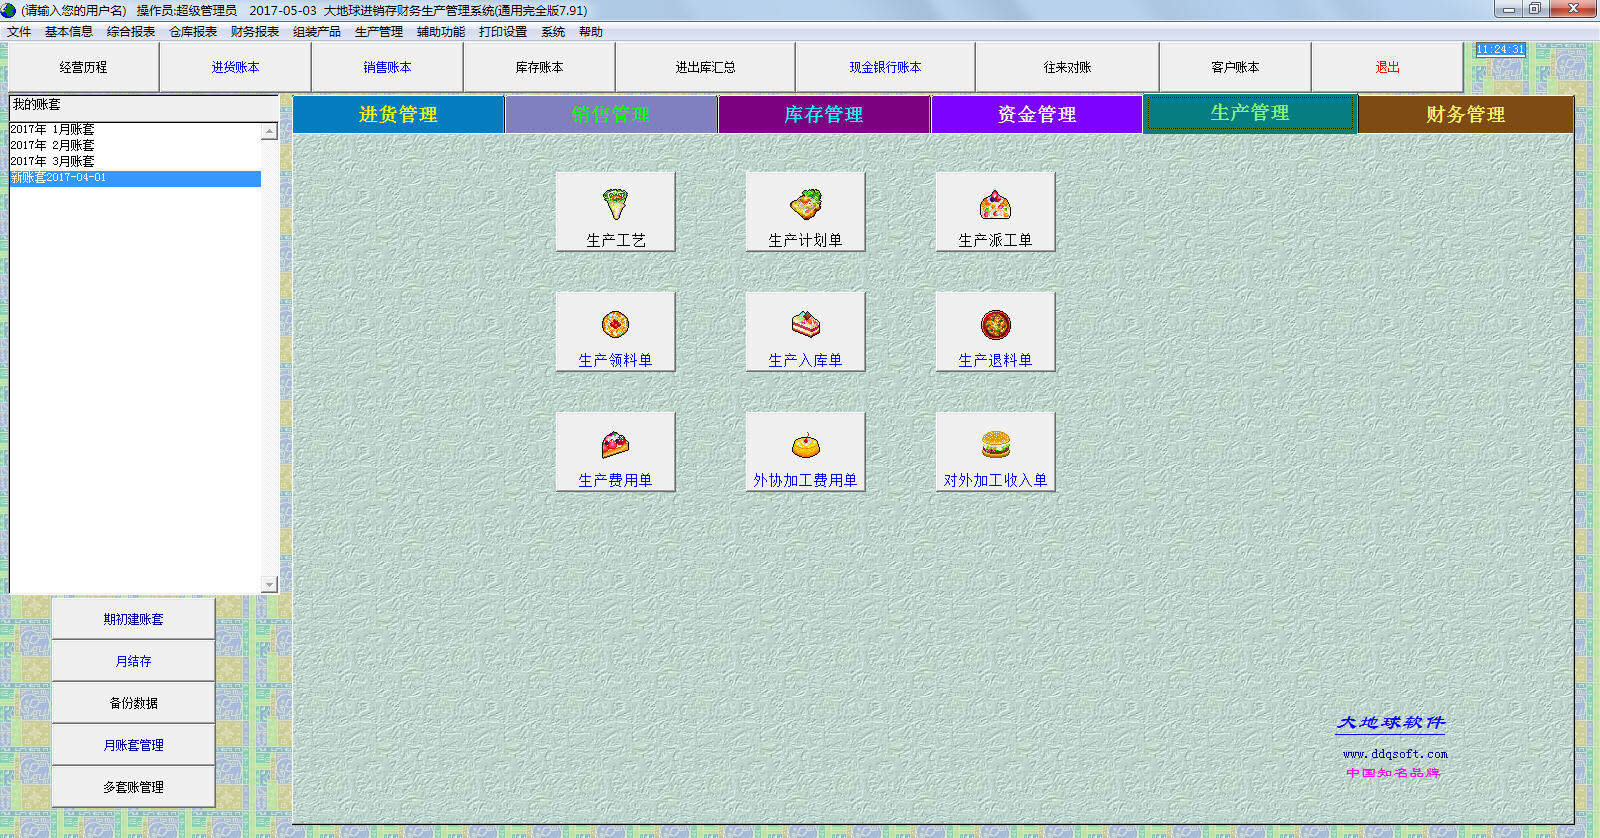The height and width of the screenshot is (838, 1600).
Task: Click the clock display 11:24:31
Action: point(1501,49)
